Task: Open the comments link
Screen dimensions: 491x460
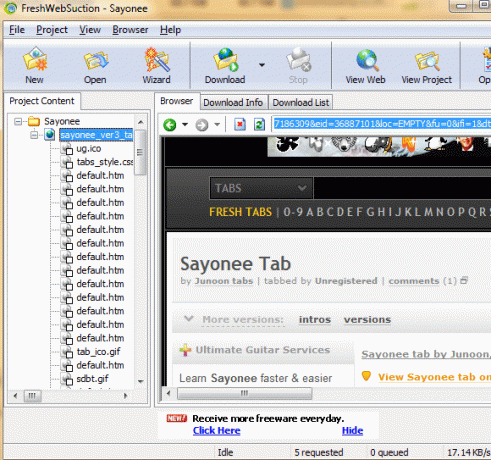Action: tap(414, 281)
